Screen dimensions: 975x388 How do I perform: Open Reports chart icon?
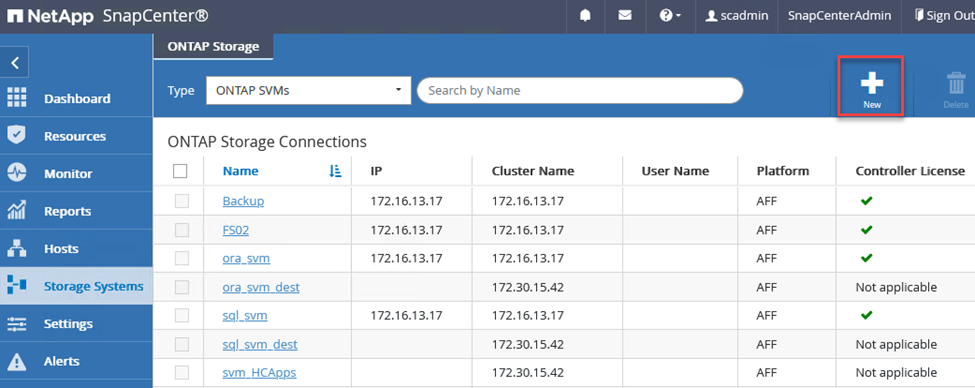pyautogui.click(x=17, y=211)
